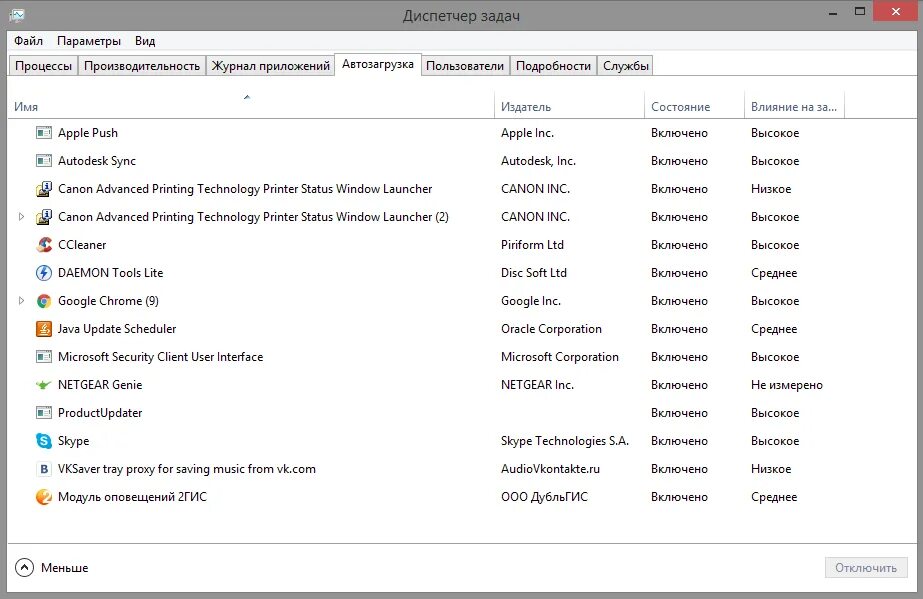Click the Canon launcher (2) icon
This screenshot has height=599, width=923.
44,217
